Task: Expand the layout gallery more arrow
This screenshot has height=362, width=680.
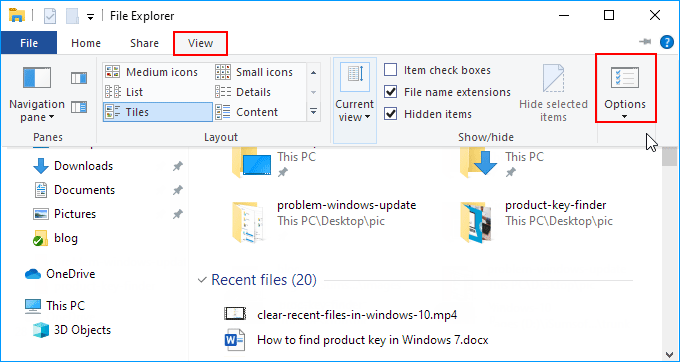Action: [314, 112]
